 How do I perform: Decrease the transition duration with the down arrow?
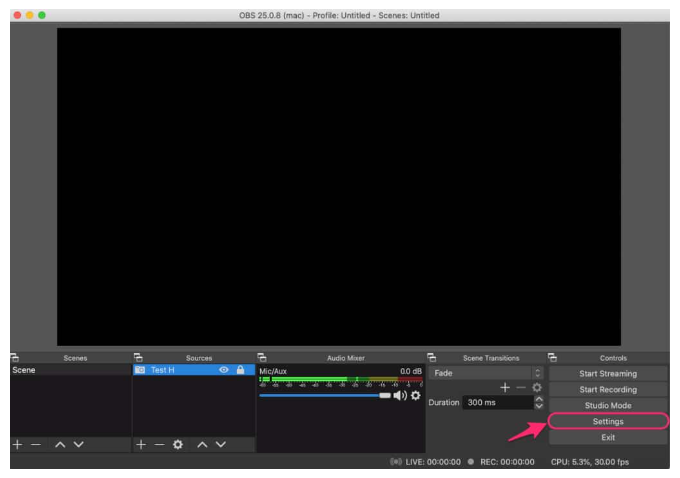[539, 406]
